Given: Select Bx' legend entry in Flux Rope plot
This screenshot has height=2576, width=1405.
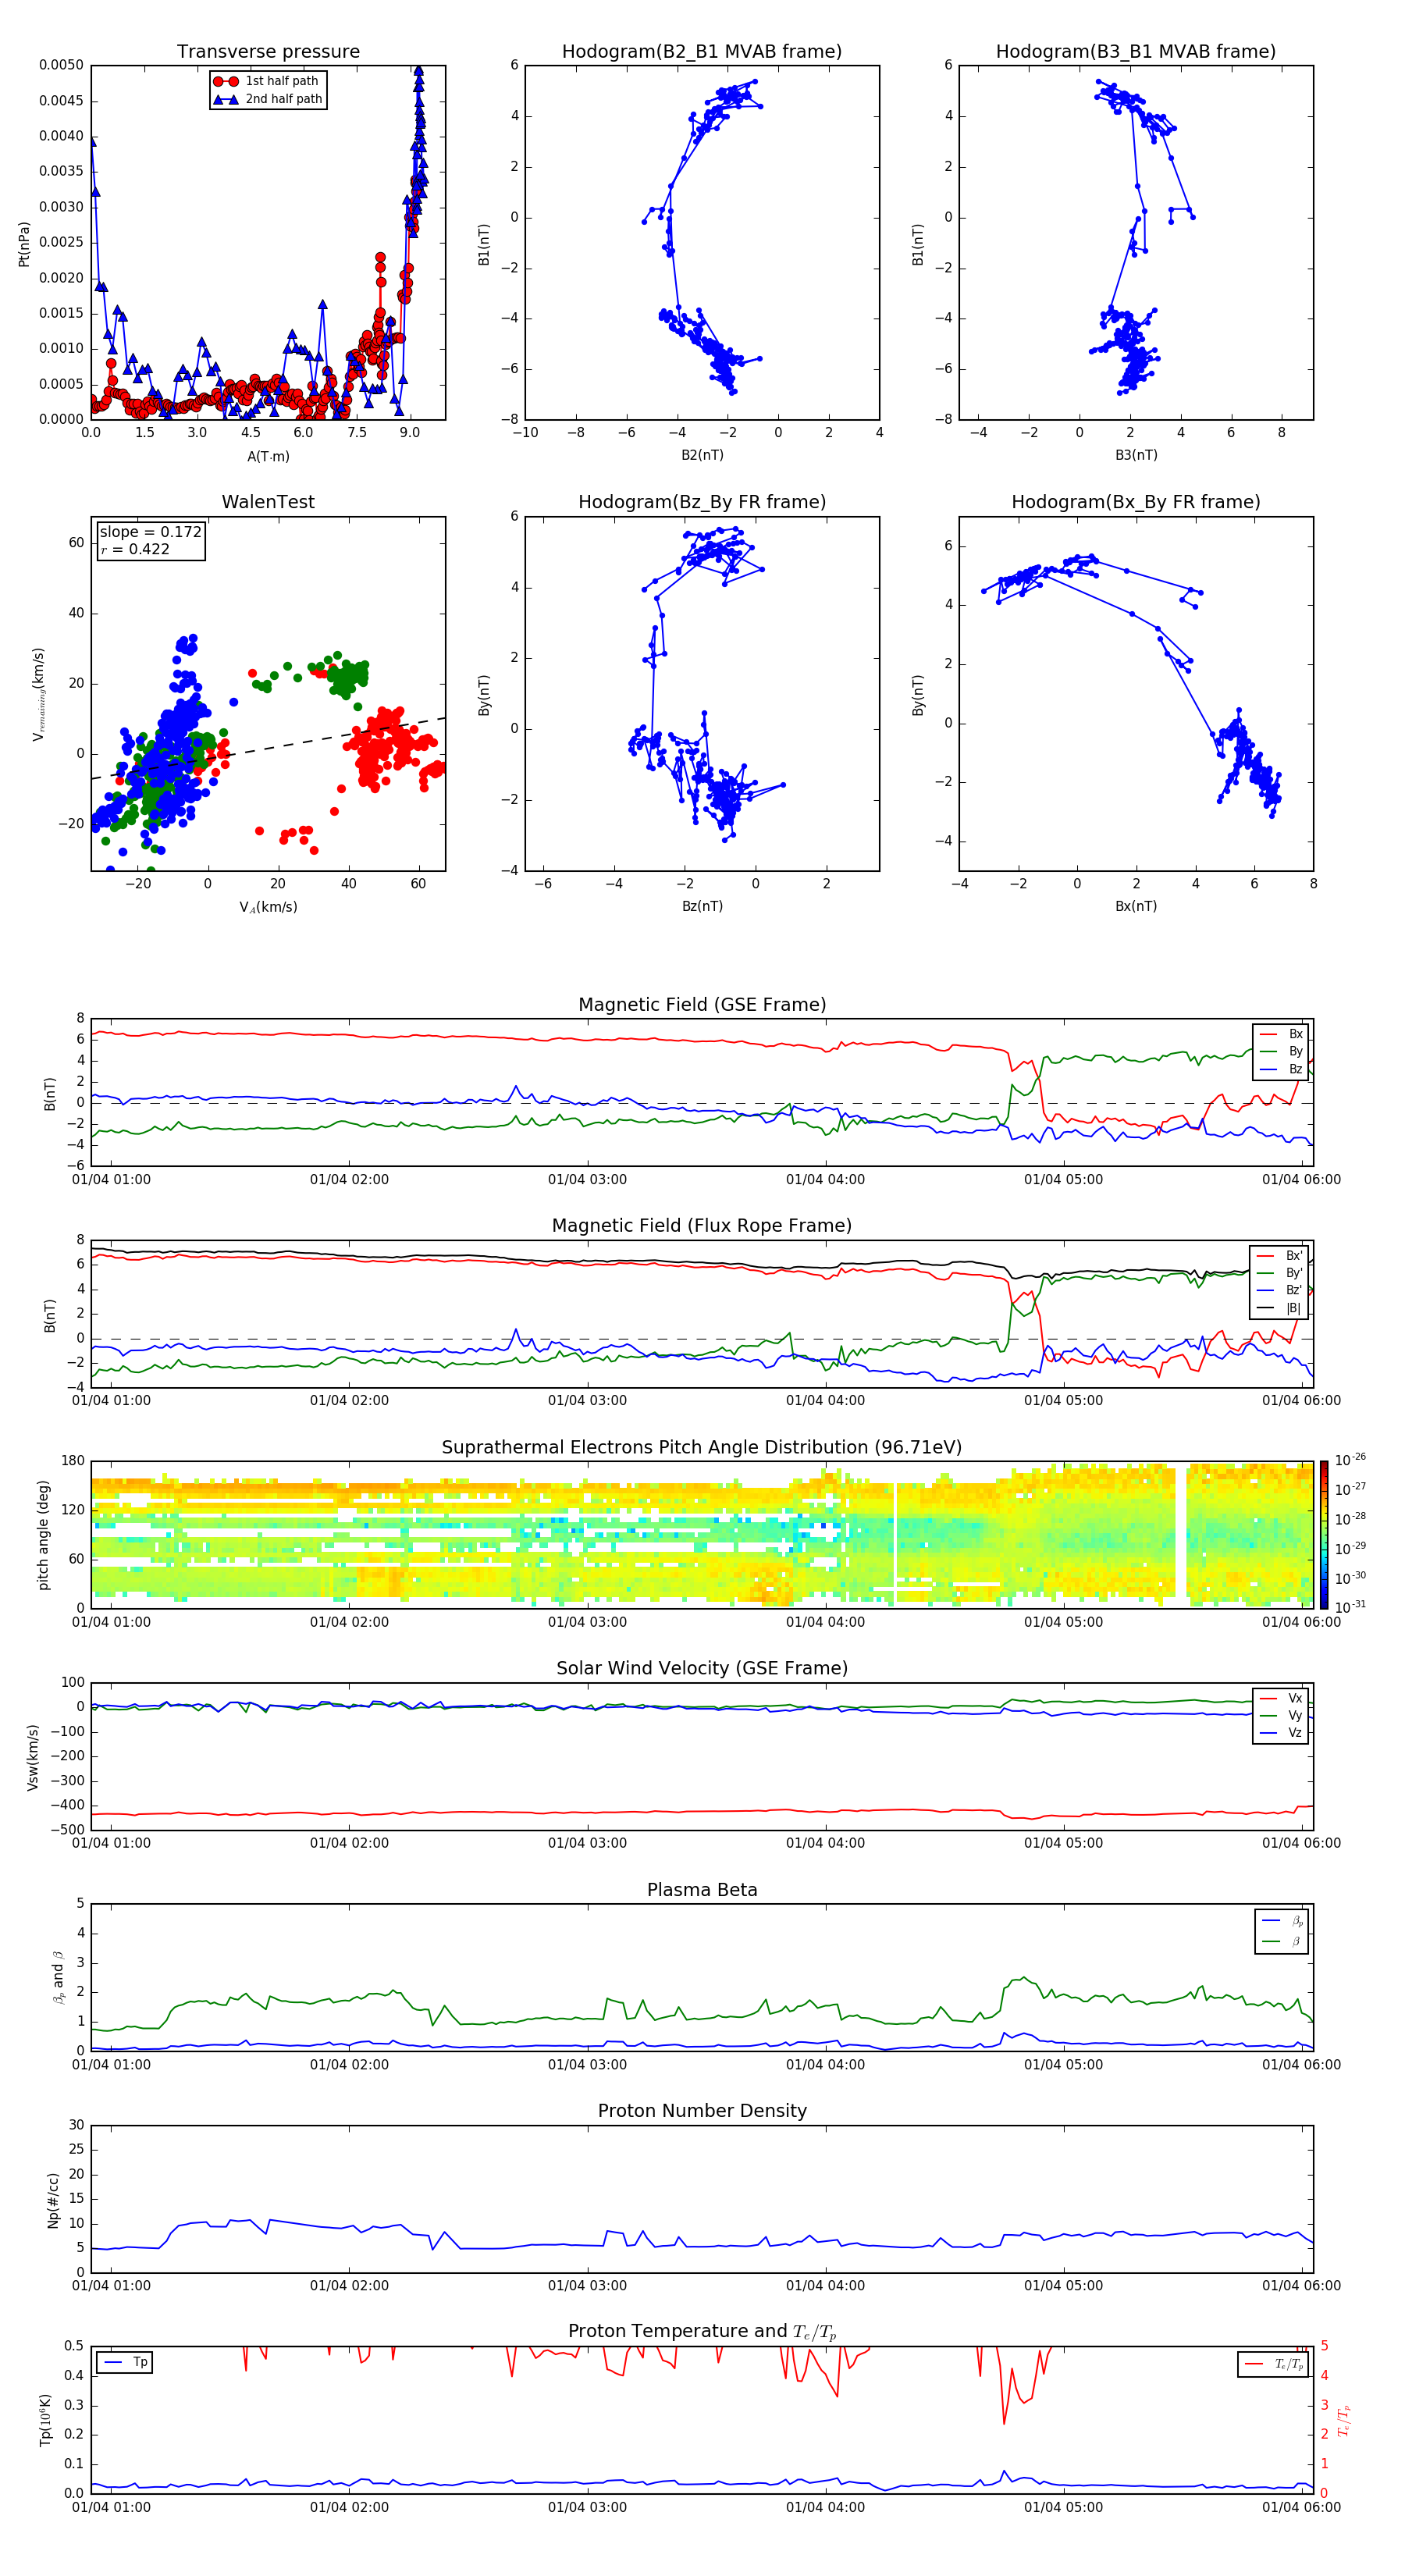Looking at the screenshot, I should [1279, 1256].
